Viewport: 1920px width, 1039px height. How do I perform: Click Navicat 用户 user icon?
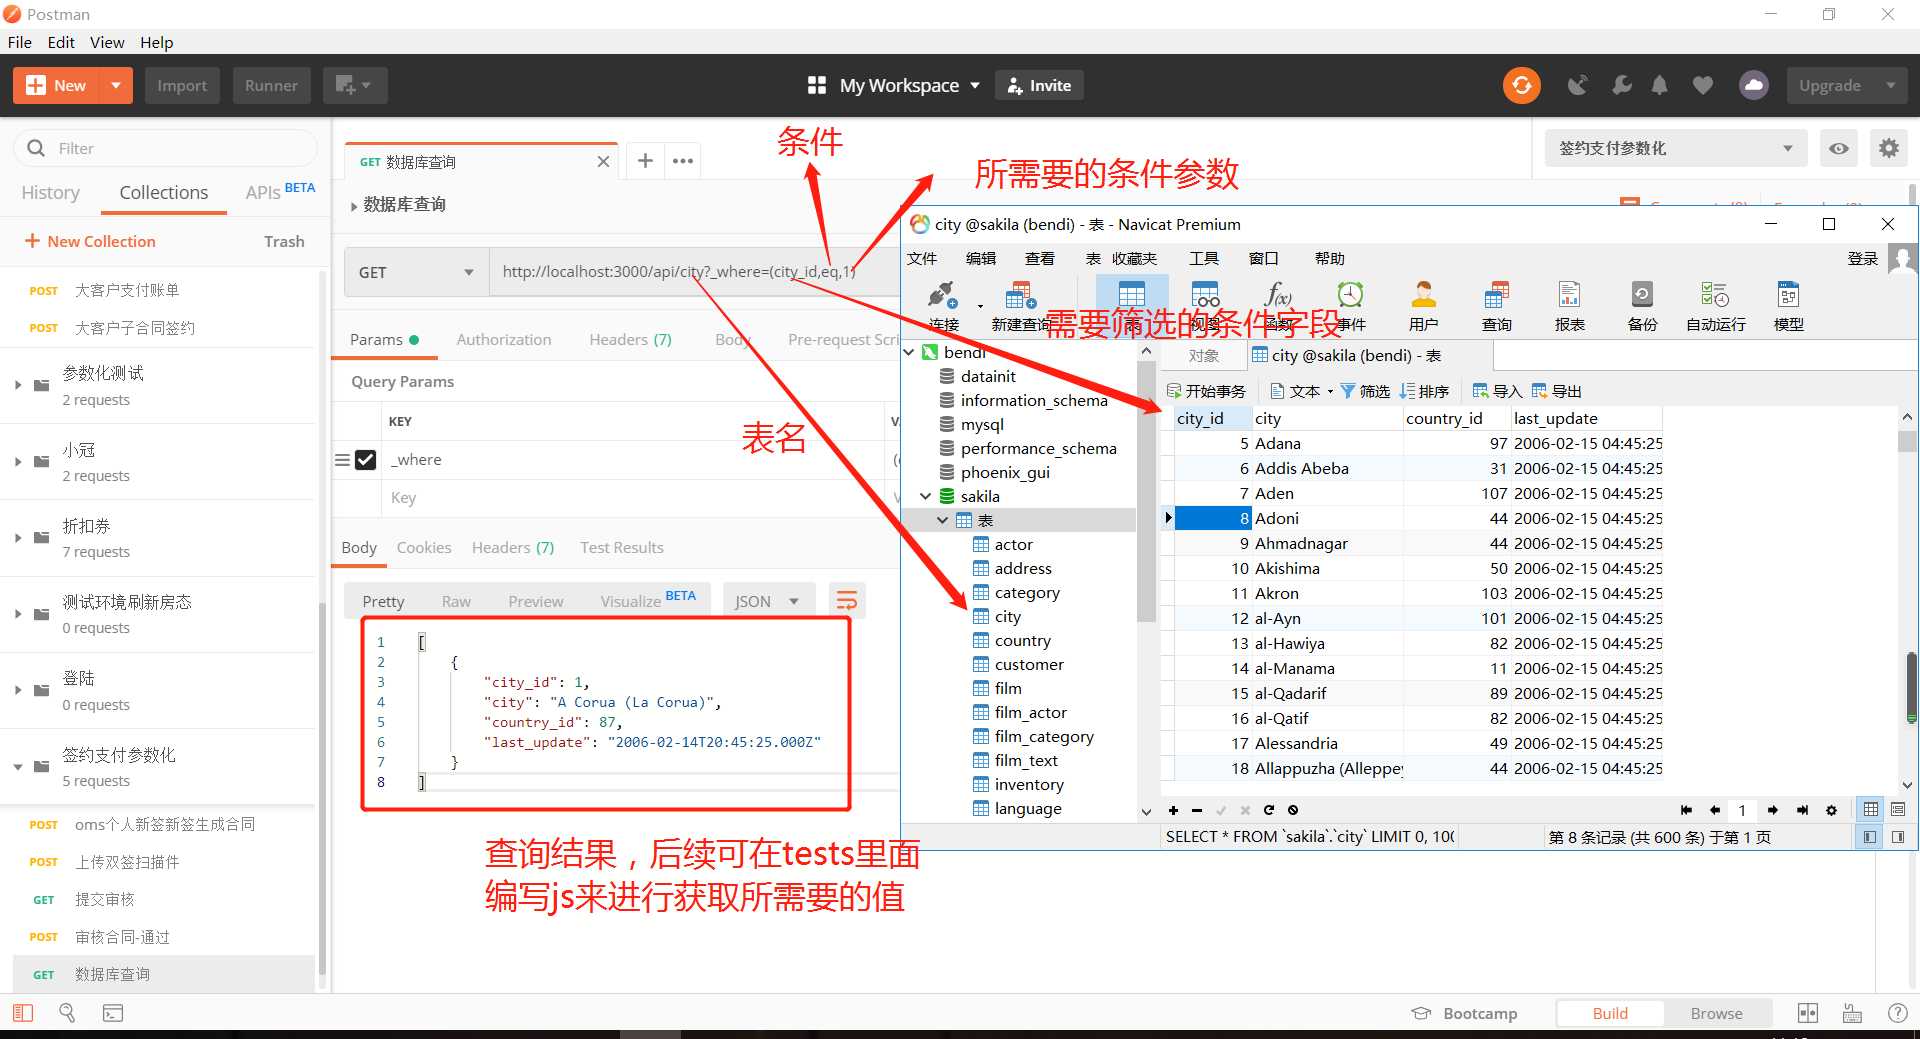[1423, 307]
